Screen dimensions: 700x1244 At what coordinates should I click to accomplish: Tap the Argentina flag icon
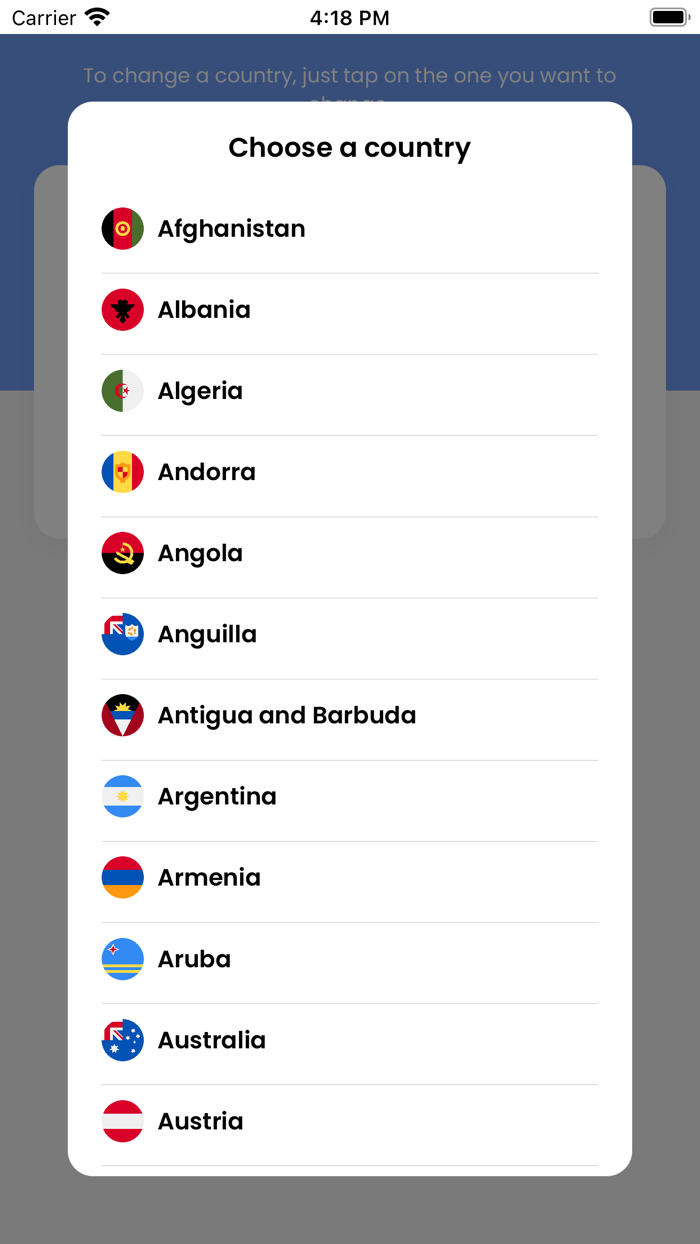(x=123, y=796)
